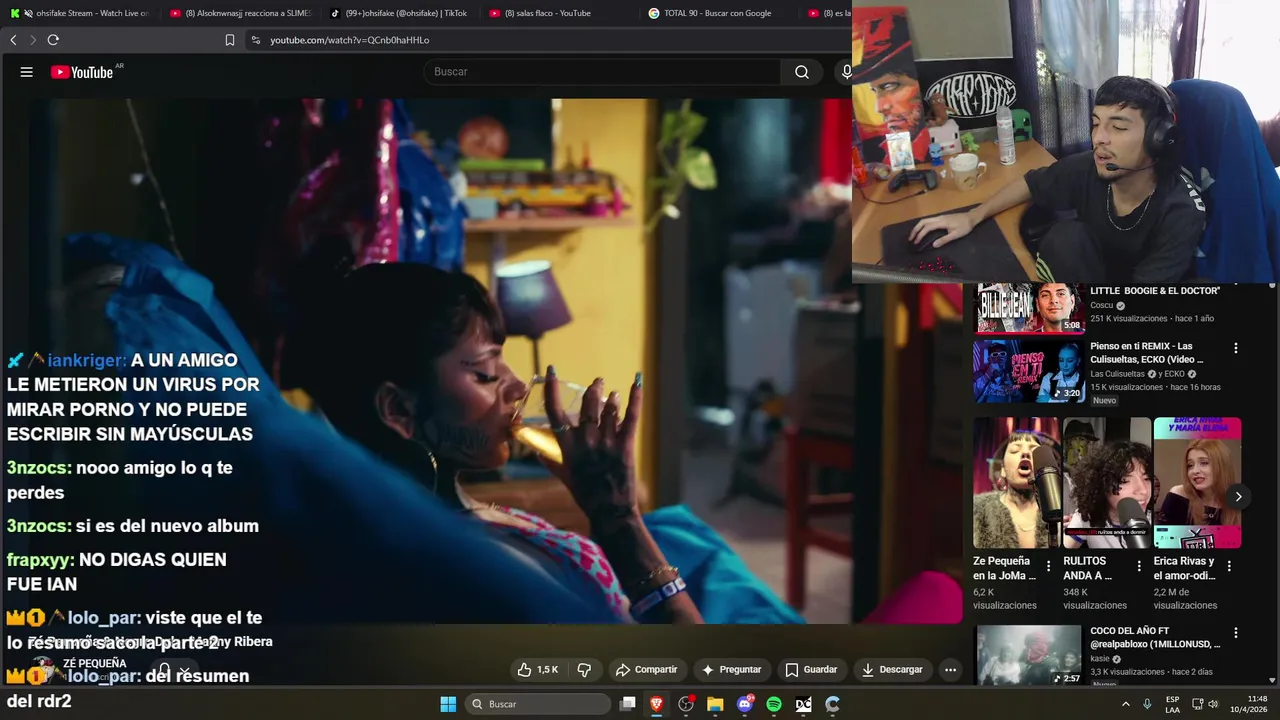Open options for Ze Pequeña short
The height and width of the screenshot is (720, 1280).
1048,566
